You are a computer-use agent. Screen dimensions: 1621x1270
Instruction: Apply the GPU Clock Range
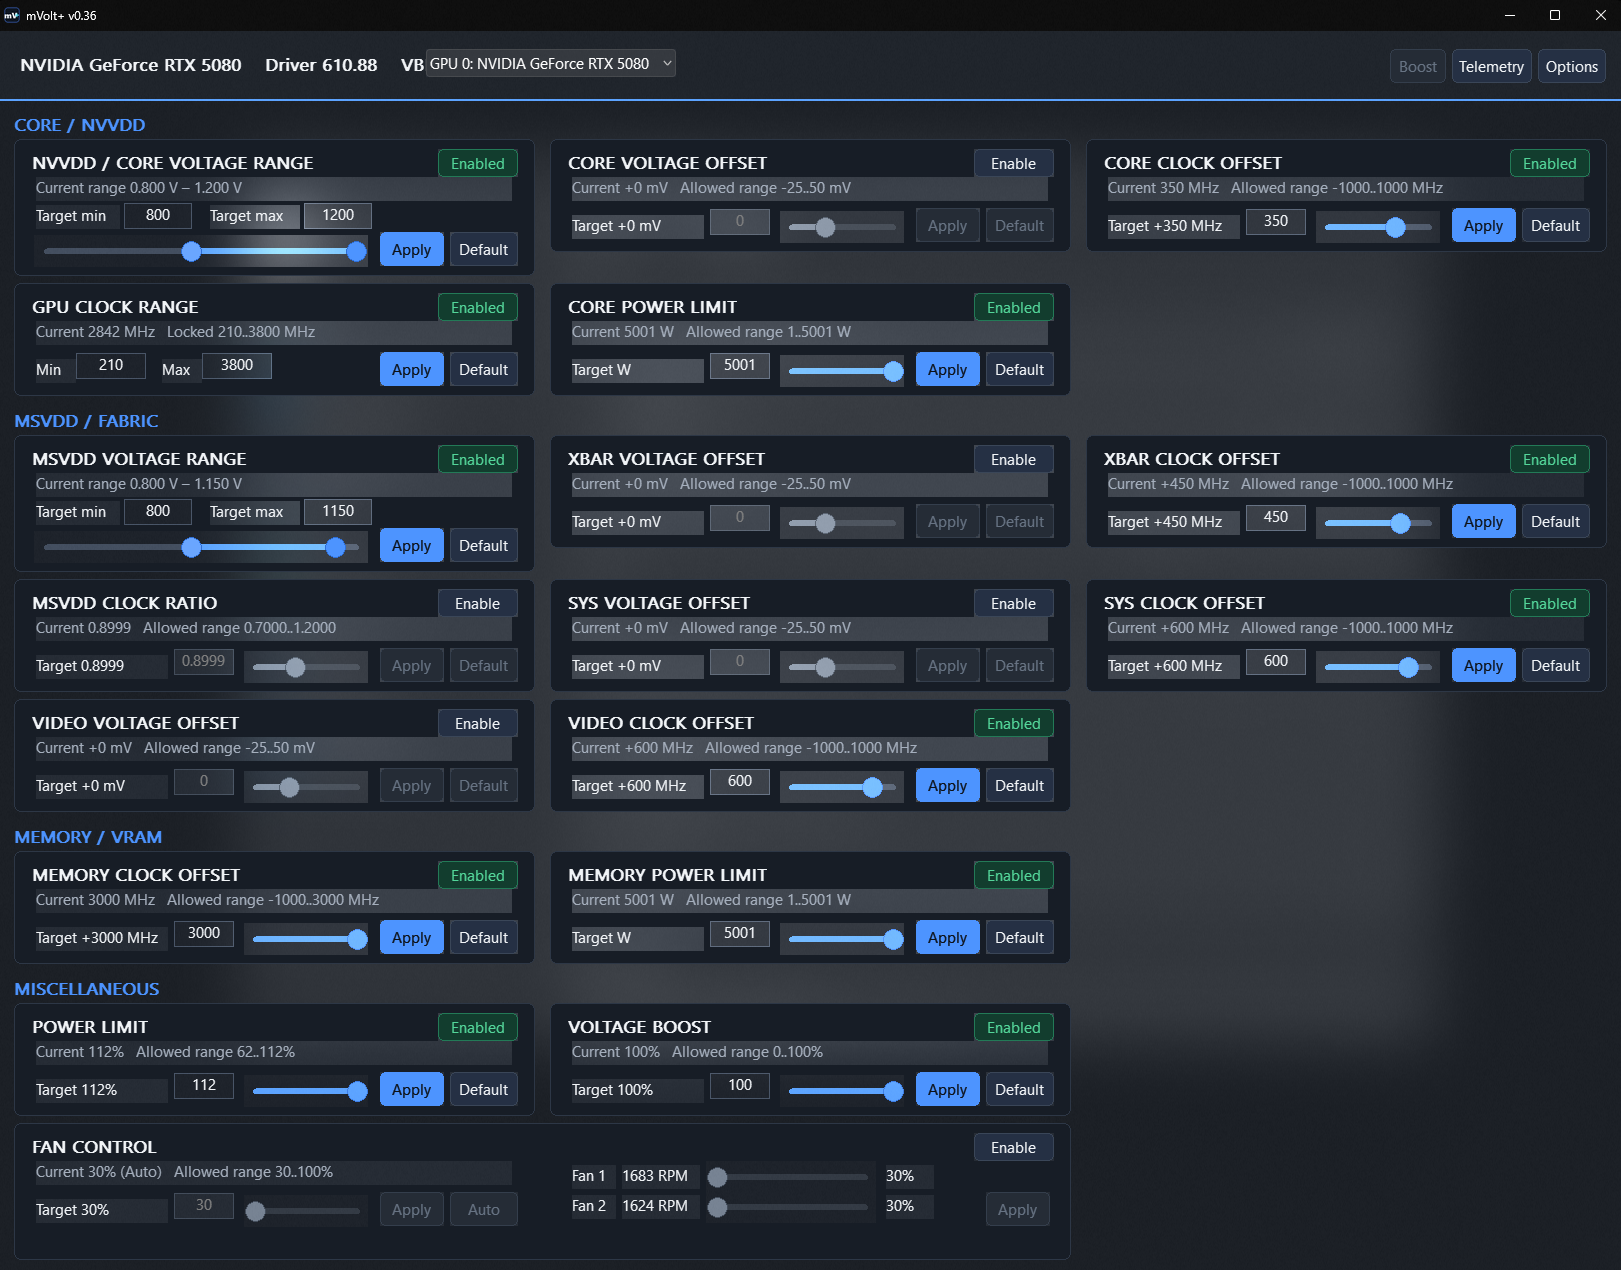(411, 370)
